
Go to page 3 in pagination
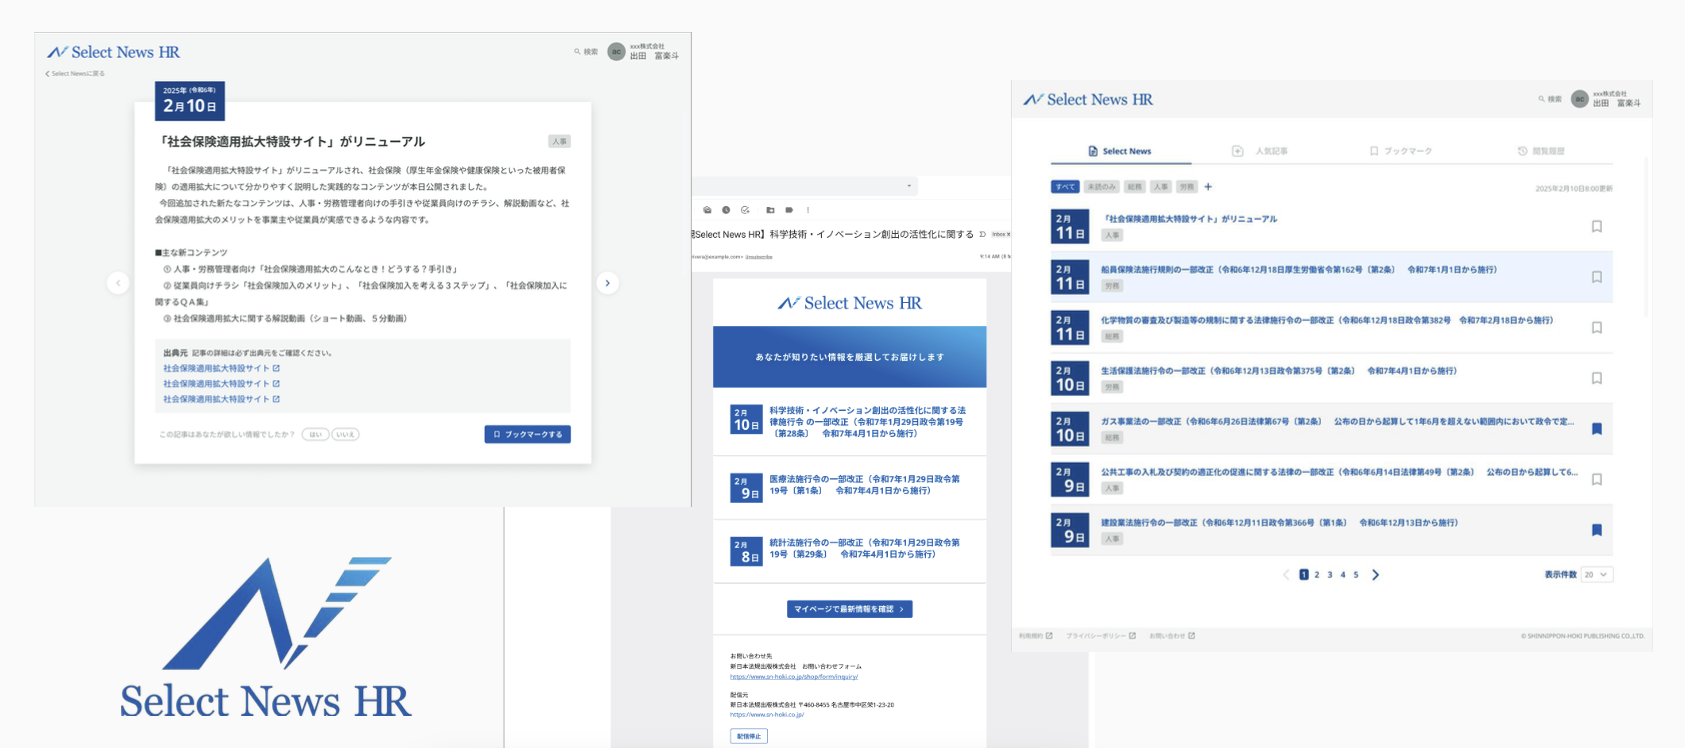point(1329,575)
